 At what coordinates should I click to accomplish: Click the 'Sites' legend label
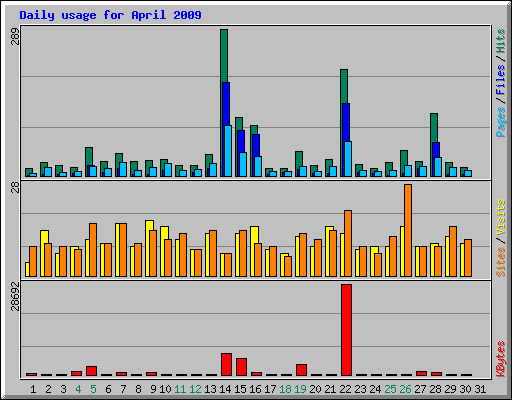tap(501, 262)
